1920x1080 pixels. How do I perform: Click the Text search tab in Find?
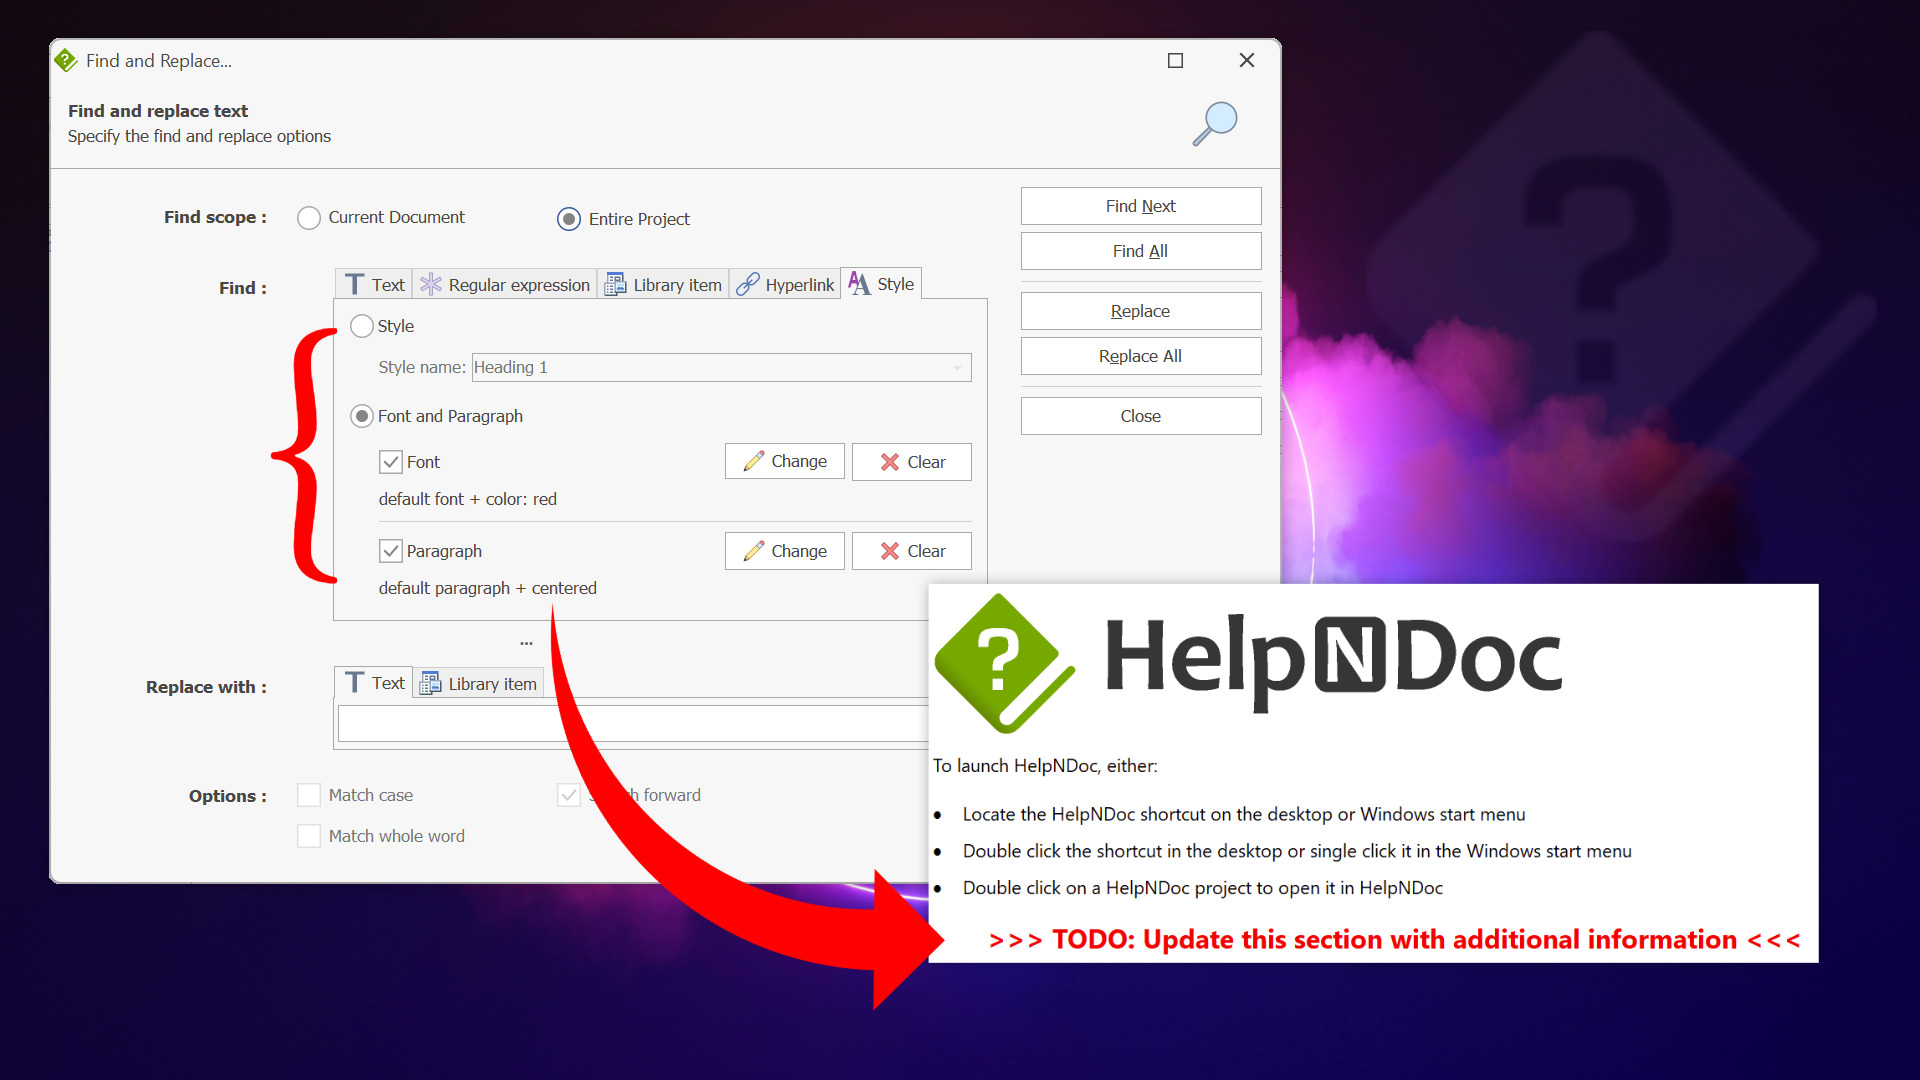tap(373, 284)
